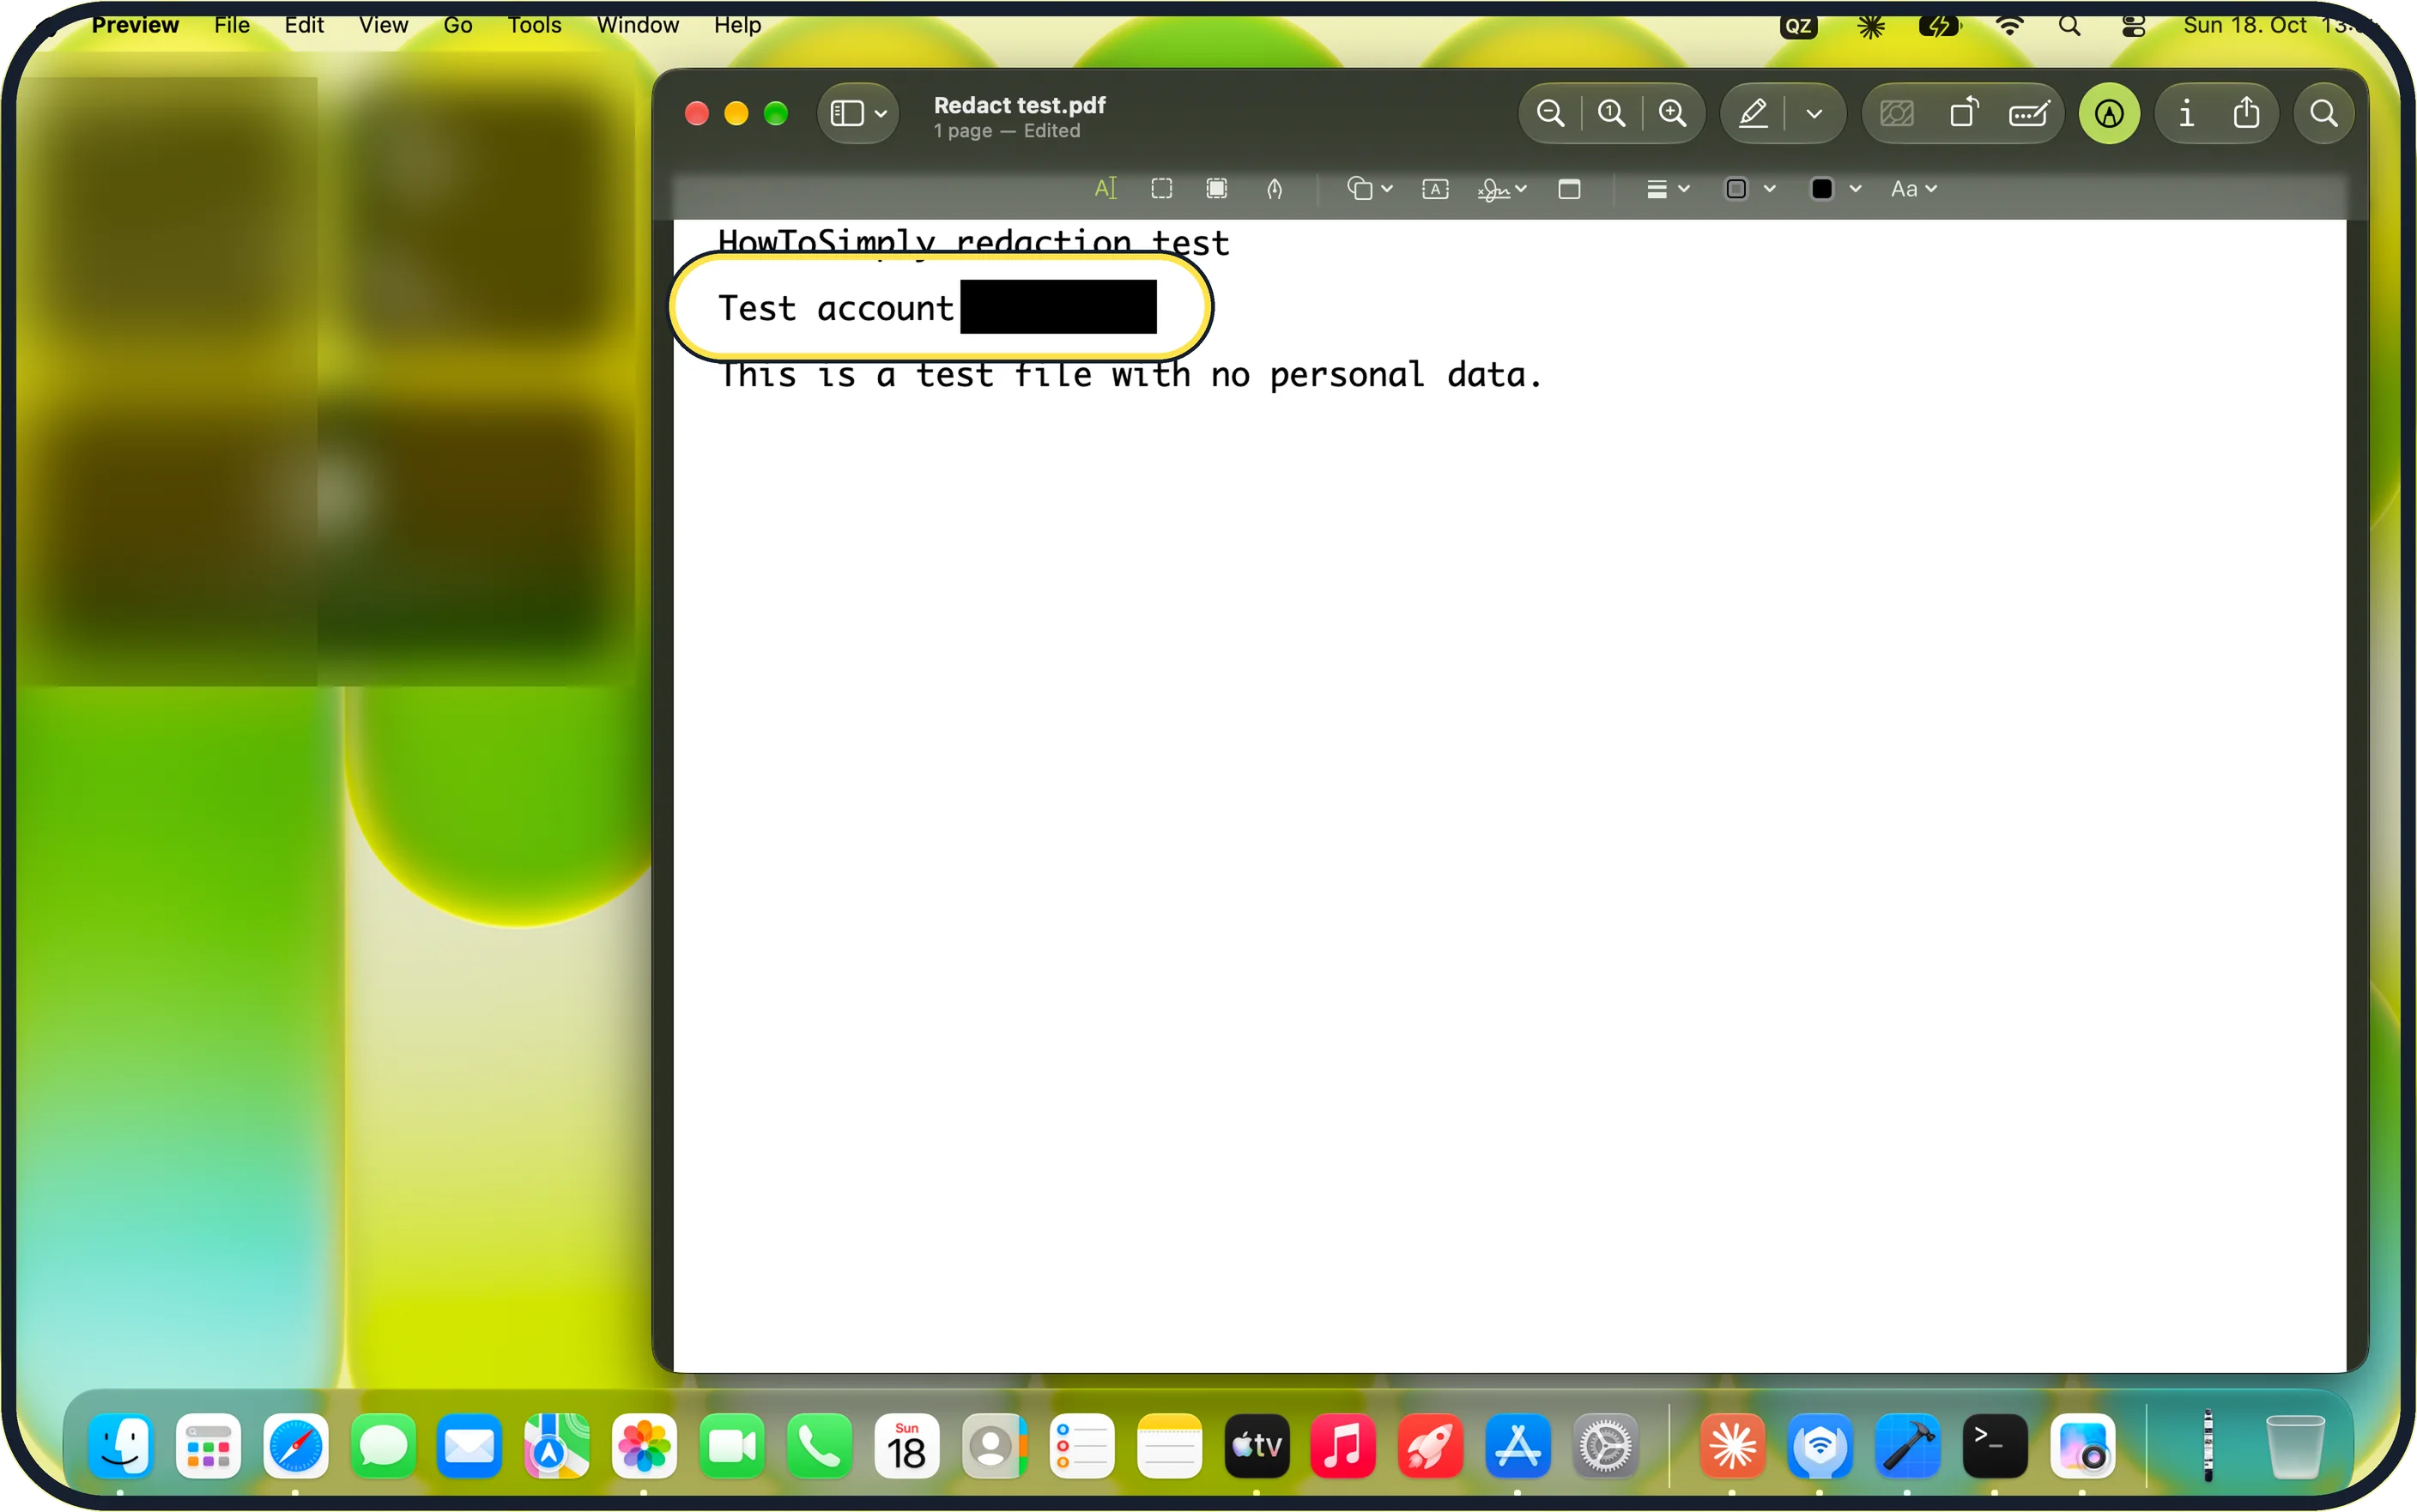Expand the Border Color dropdown arrow
This screenshot has width=2417, height=1512.
pos(1769,188)
